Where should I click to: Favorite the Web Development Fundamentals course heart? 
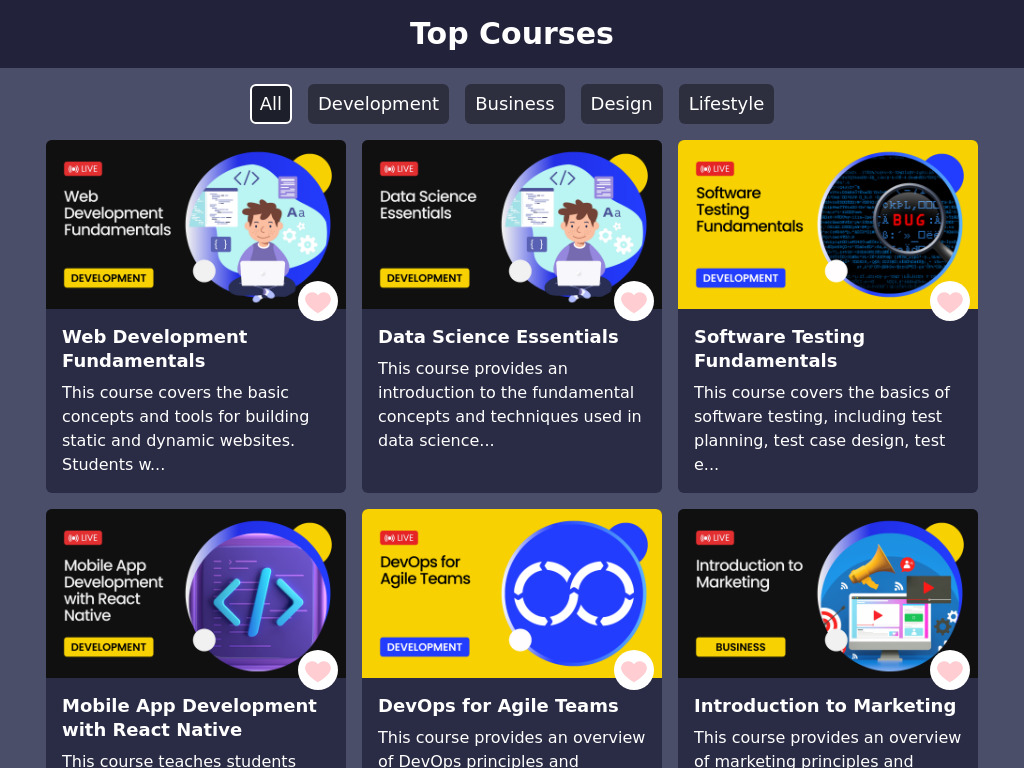[x=318, y=301]
